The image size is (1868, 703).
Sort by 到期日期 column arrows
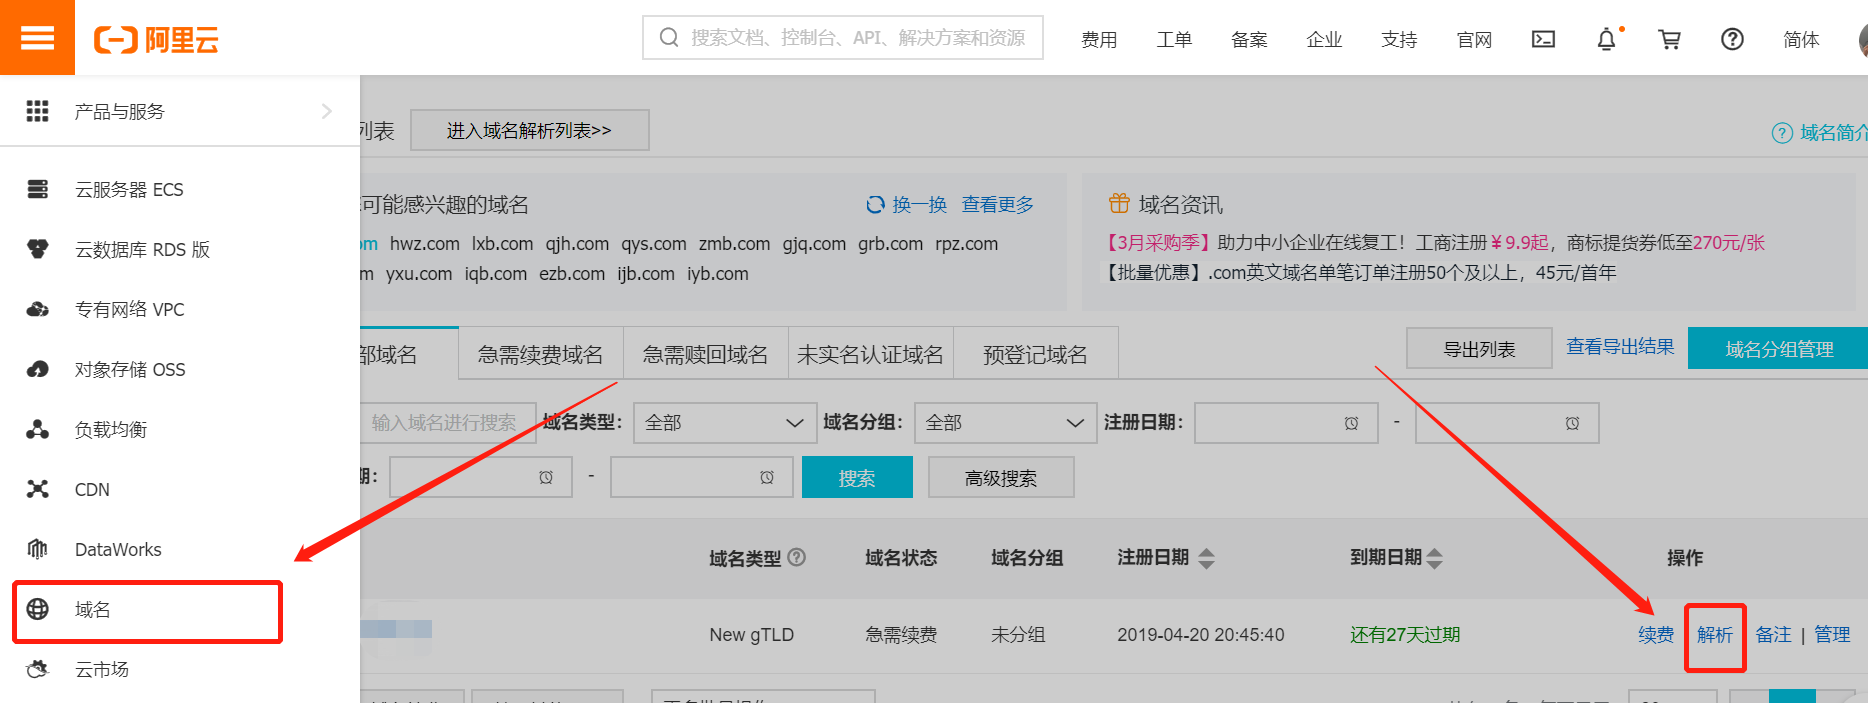click(x=1435, y=558)
